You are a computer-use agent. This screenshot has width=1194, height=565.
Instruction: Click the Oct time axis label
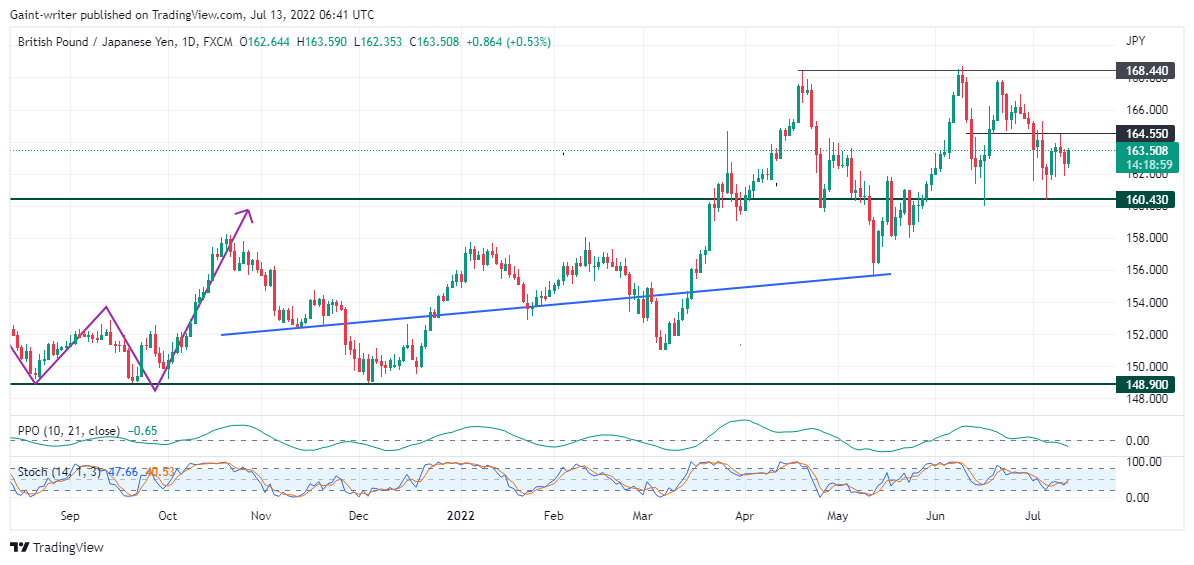[167, 516]
